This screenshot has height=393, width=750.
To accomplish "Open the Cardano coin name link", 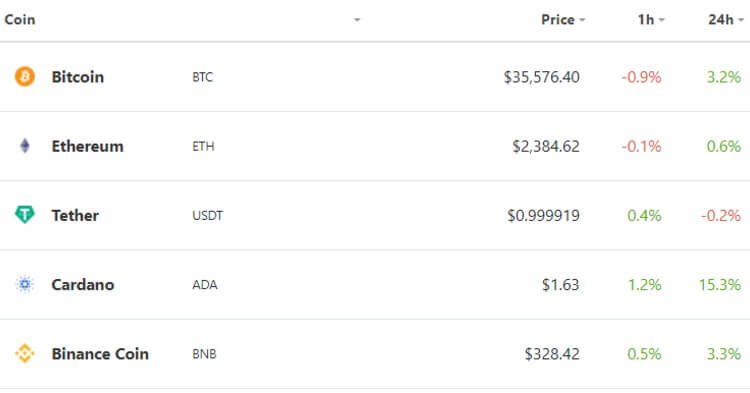I will point(83,285).
